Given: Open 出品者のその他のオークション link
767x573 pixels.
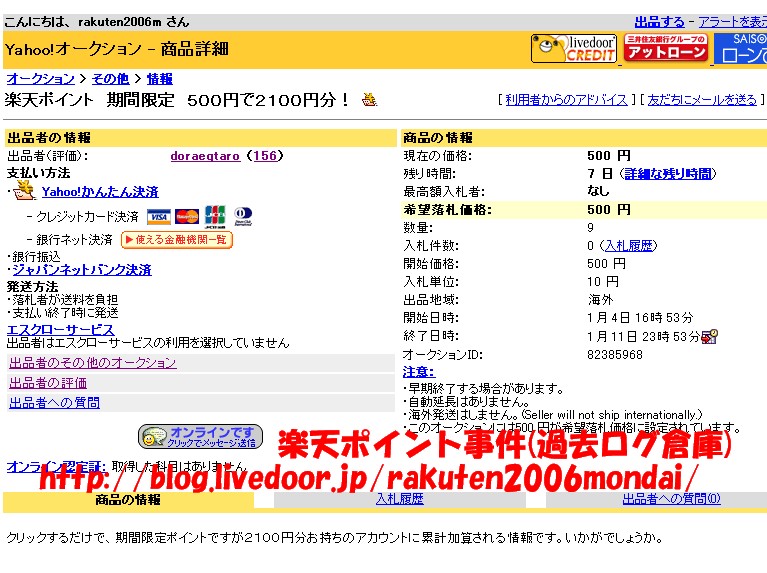Looking at the screenshot, I should (93, 363).
